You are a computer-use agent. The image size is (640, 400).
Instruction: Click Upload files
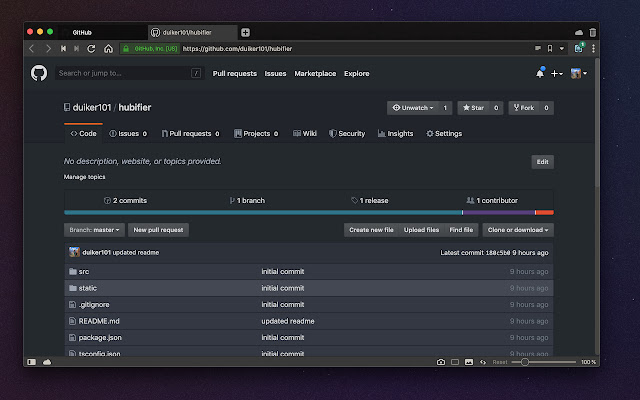(421, 230)
